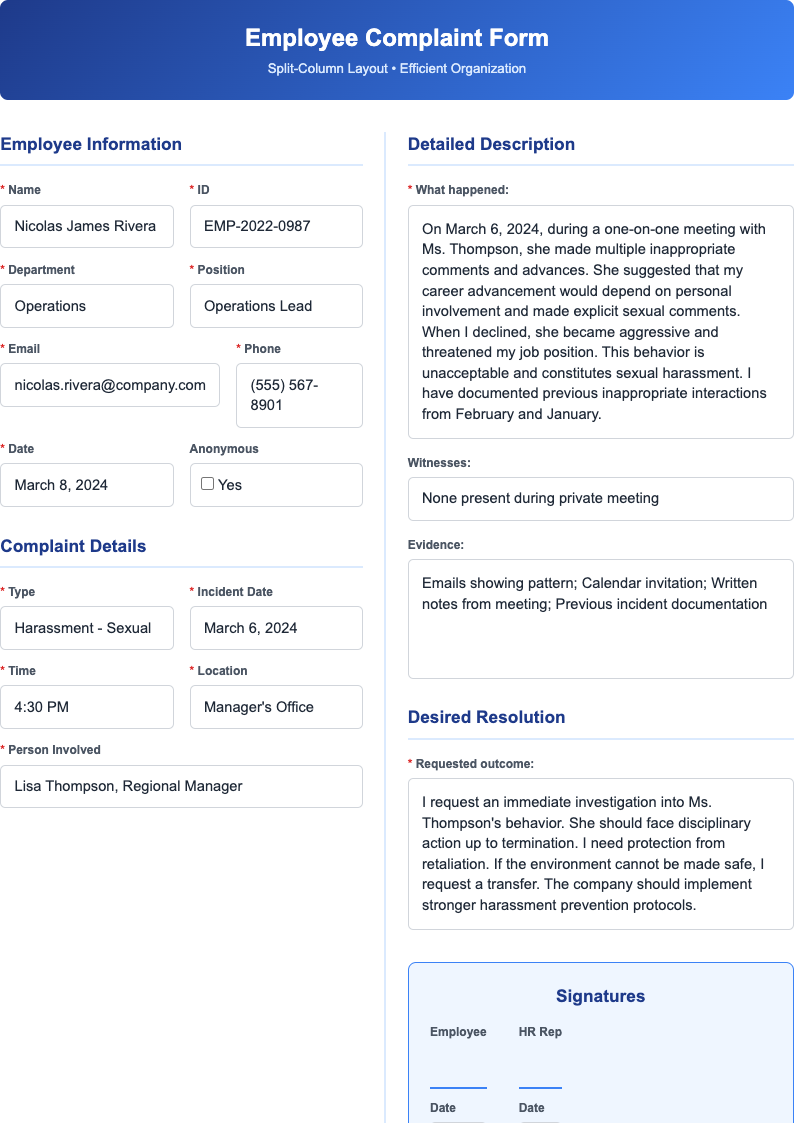
Task: Click the Email address input field
Action: [x=110, y=385]
